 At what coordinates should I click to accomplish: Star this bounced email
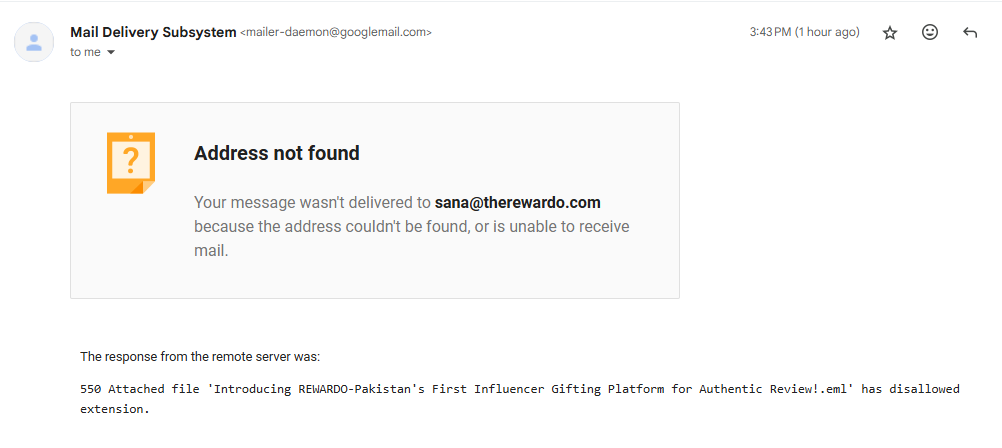point(890,33)
